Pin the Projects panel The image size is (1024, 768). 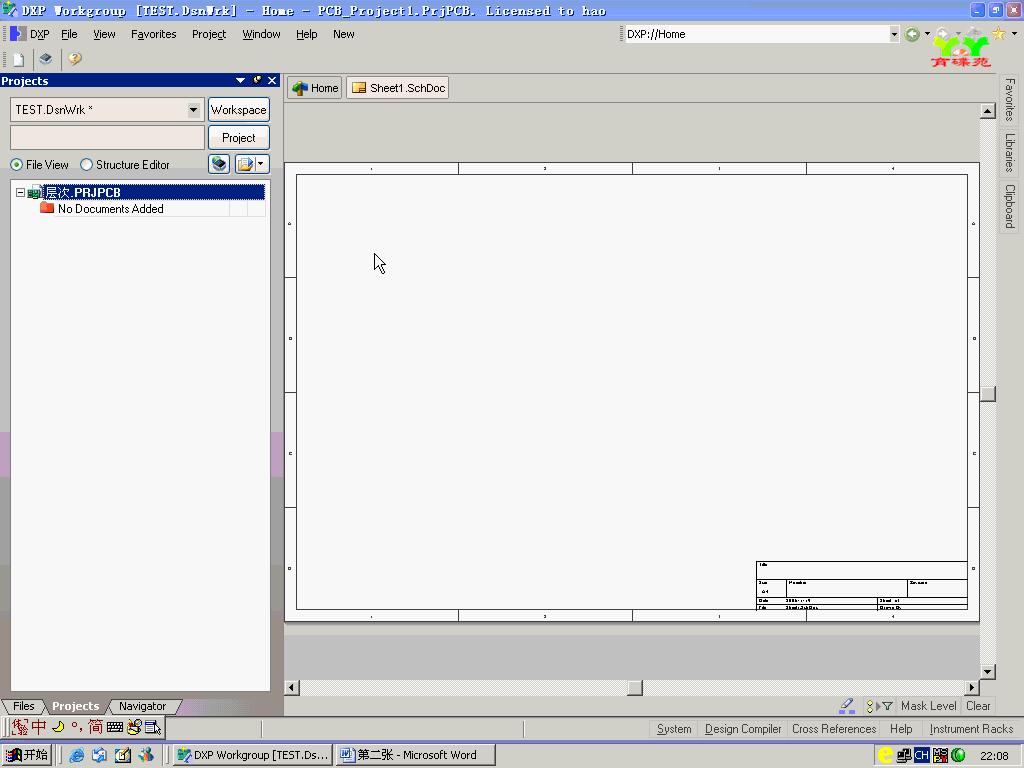[x=257, y=80]
